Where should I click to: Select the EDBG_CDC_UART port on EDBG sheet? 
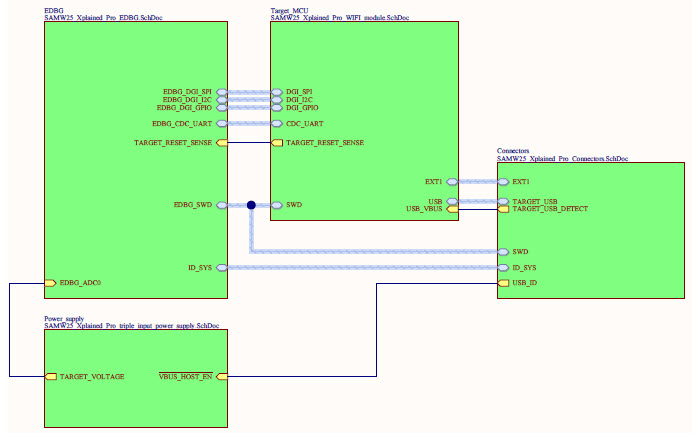click(x=221, y=124)
